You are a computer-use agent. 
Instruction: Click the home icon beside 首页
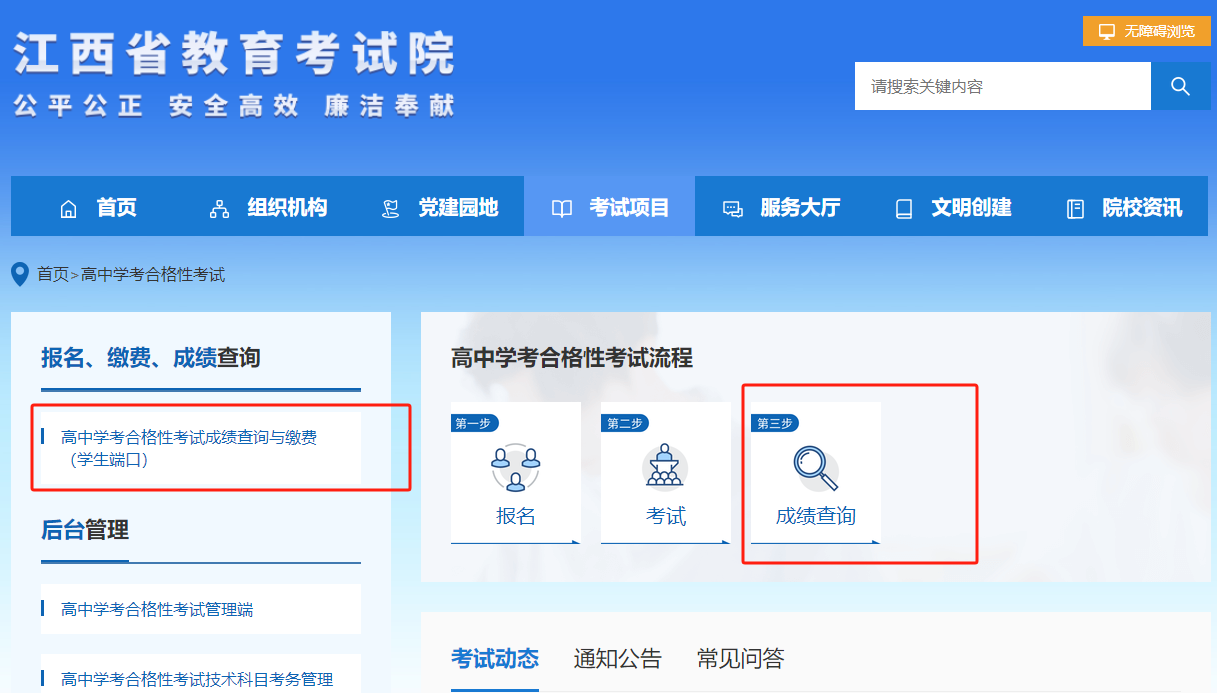click(69, 209)
